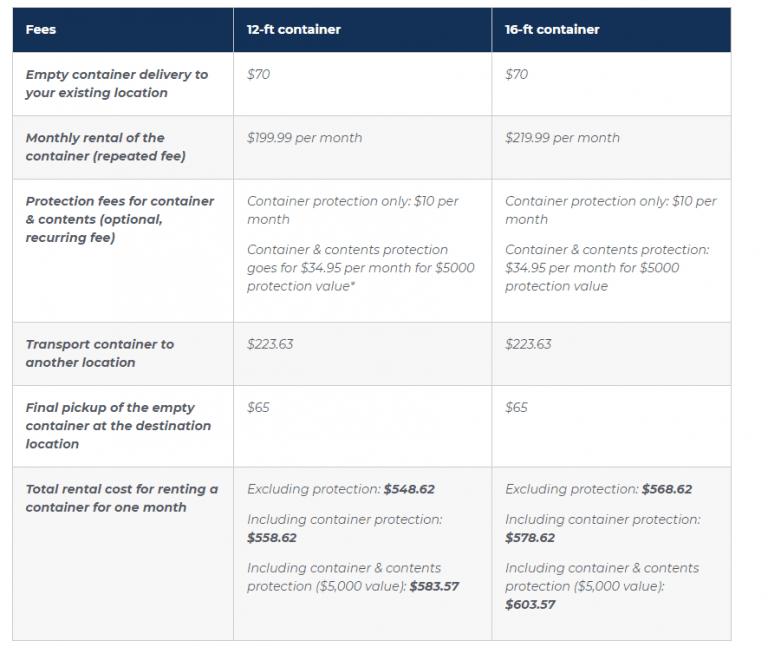The image size is (768, 647).
Task: Click the "Protection fees for container & contents" label
Action: pyautogui.click(x=119, y=219)
